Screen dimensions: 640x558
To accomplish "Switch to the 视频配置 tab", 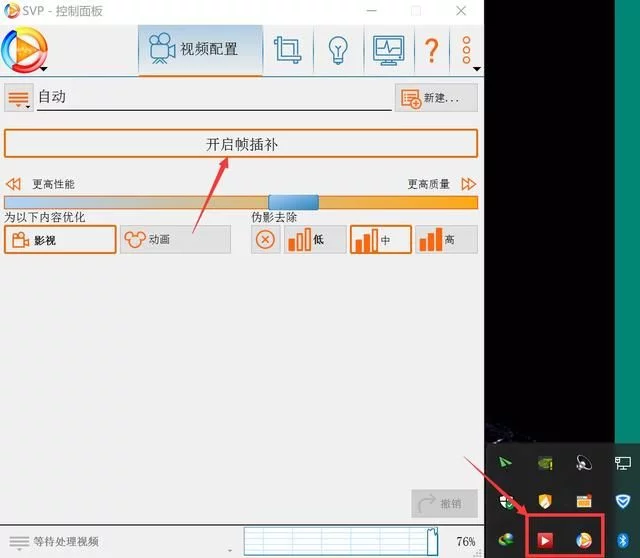I will pyautogui.click(x=200, y=50).
